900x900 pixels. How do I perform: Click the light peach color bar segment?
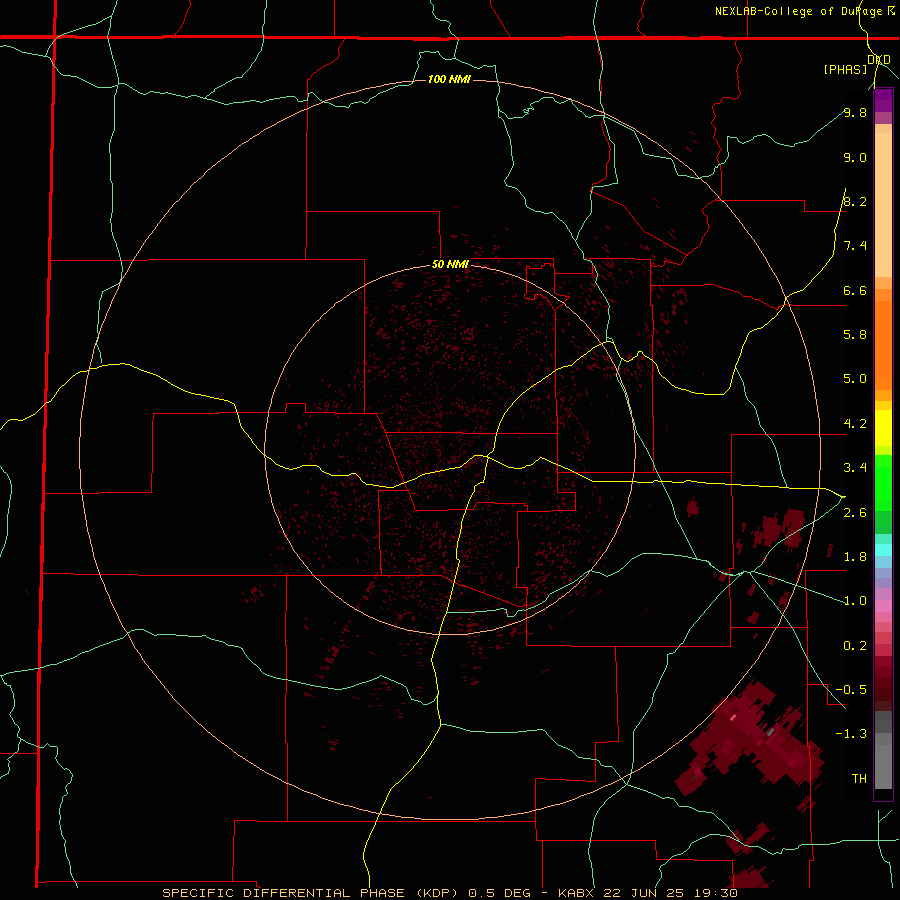click(883, 205)
